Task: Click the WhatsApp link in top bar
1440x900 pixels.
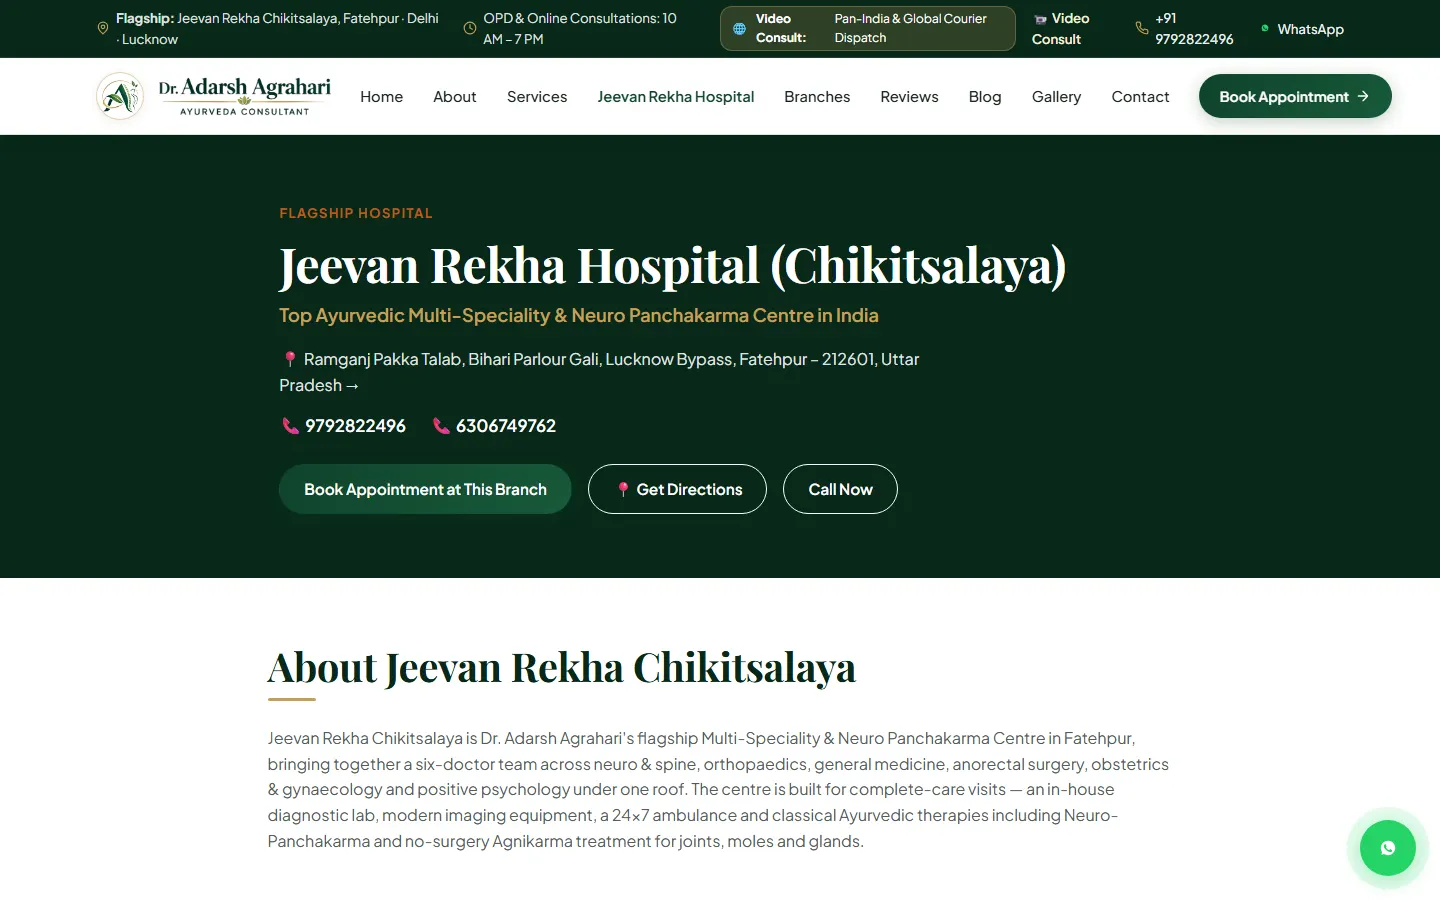Action: point(1302,29)
